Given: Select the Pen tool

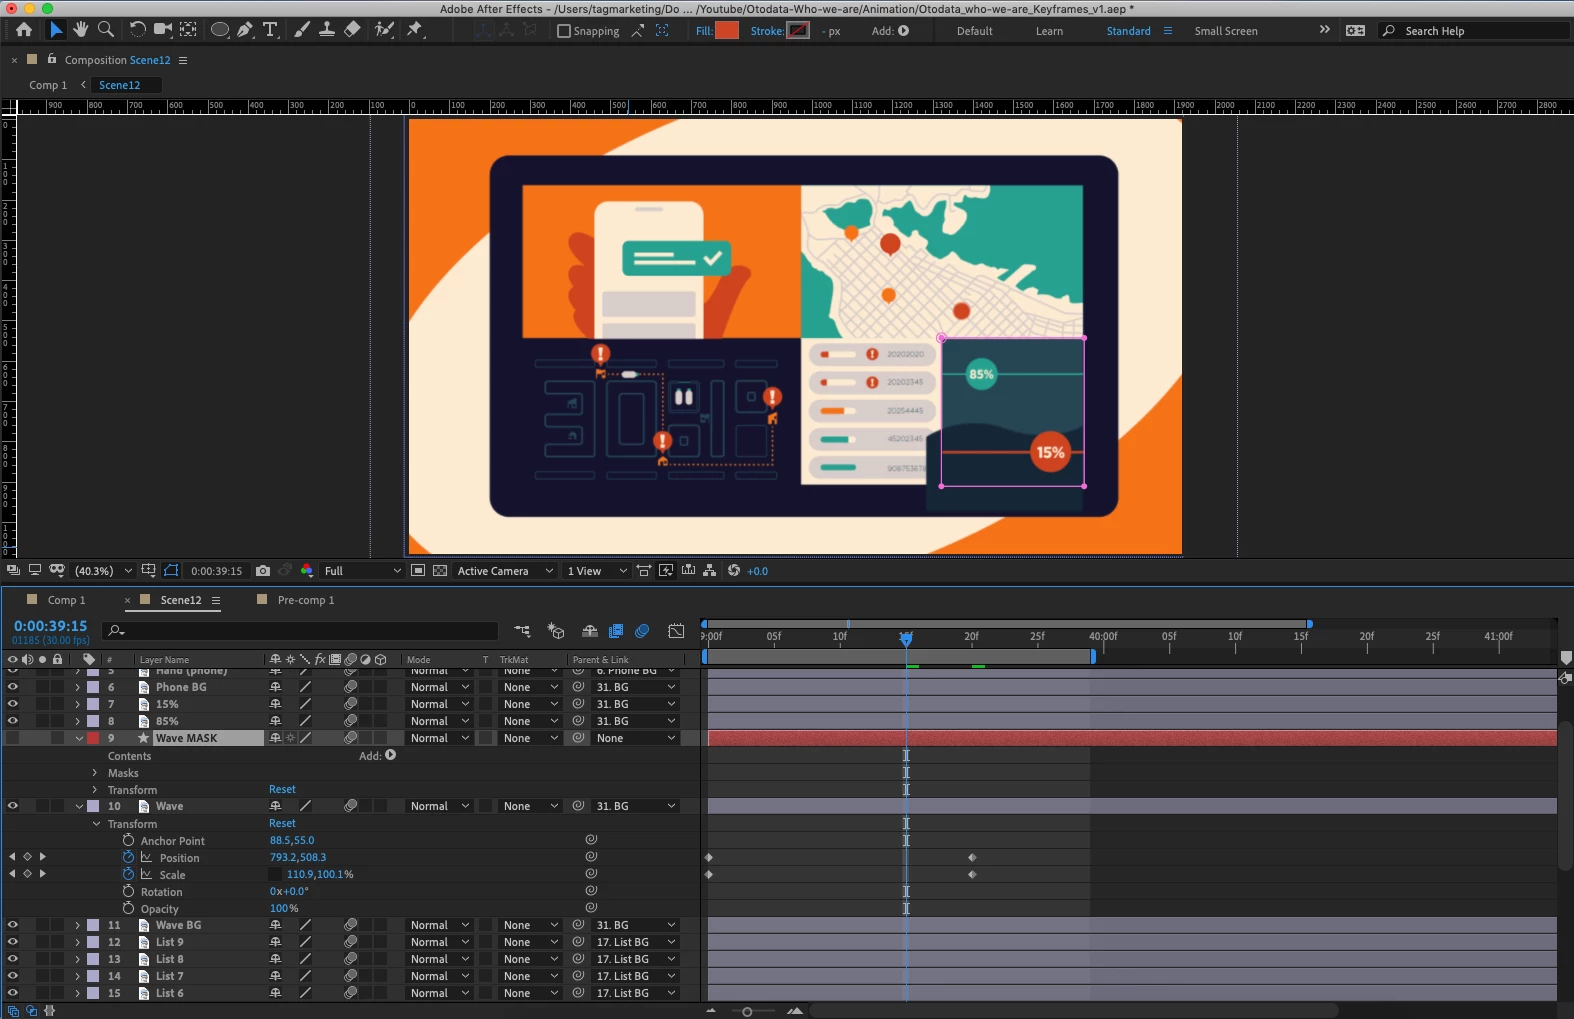Looking at the screenshot, I should [245, 30].
